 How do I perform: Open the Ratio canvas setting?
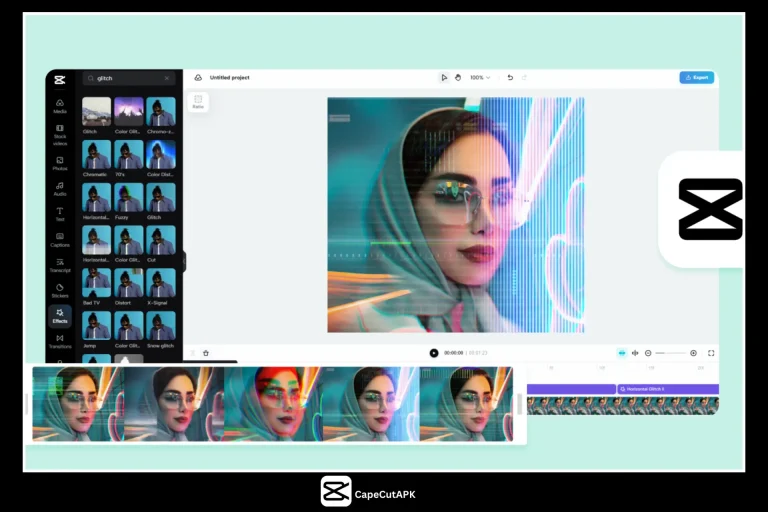[198, 102]
